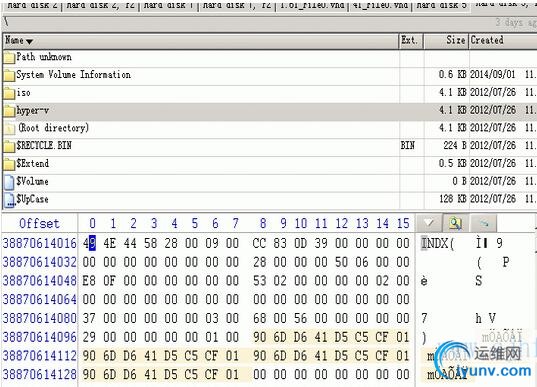This screenshot has width=537, height=387.
Task: Click the Name column header
Action: [200, 41]
